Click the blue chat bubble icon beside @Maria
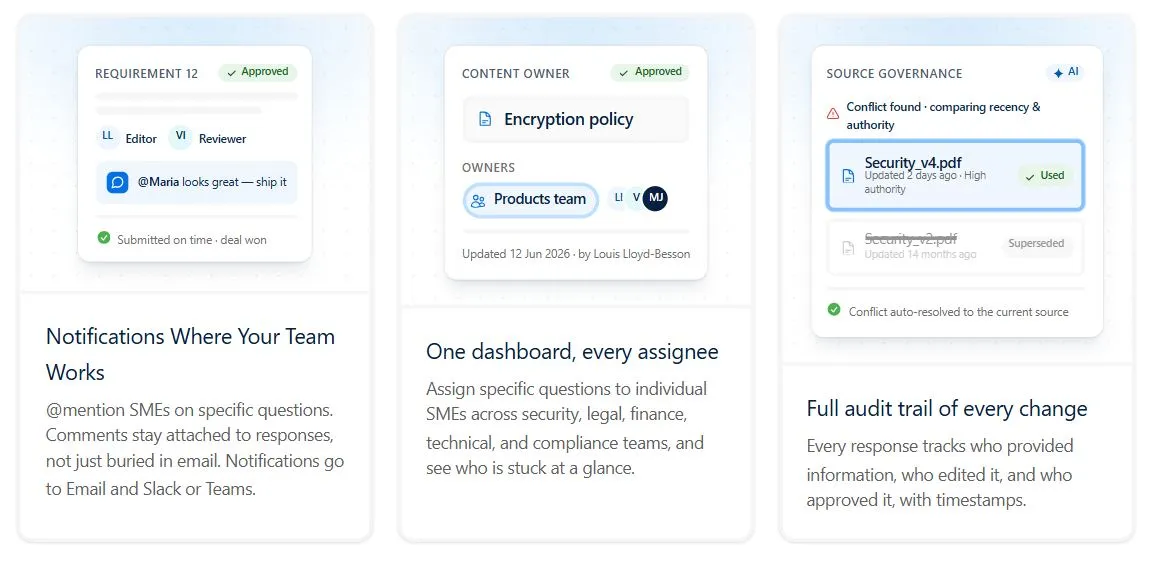Viewport: 1151px width, 561px height. pos(117,182)
